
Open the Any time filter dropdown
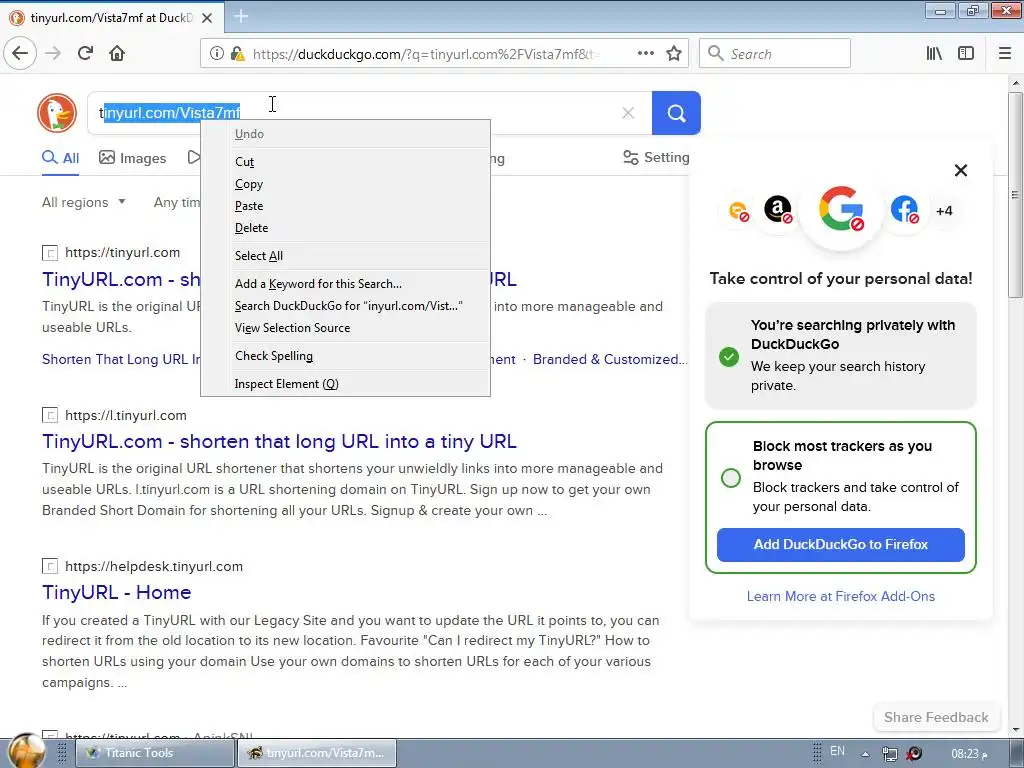coord(176,202)
